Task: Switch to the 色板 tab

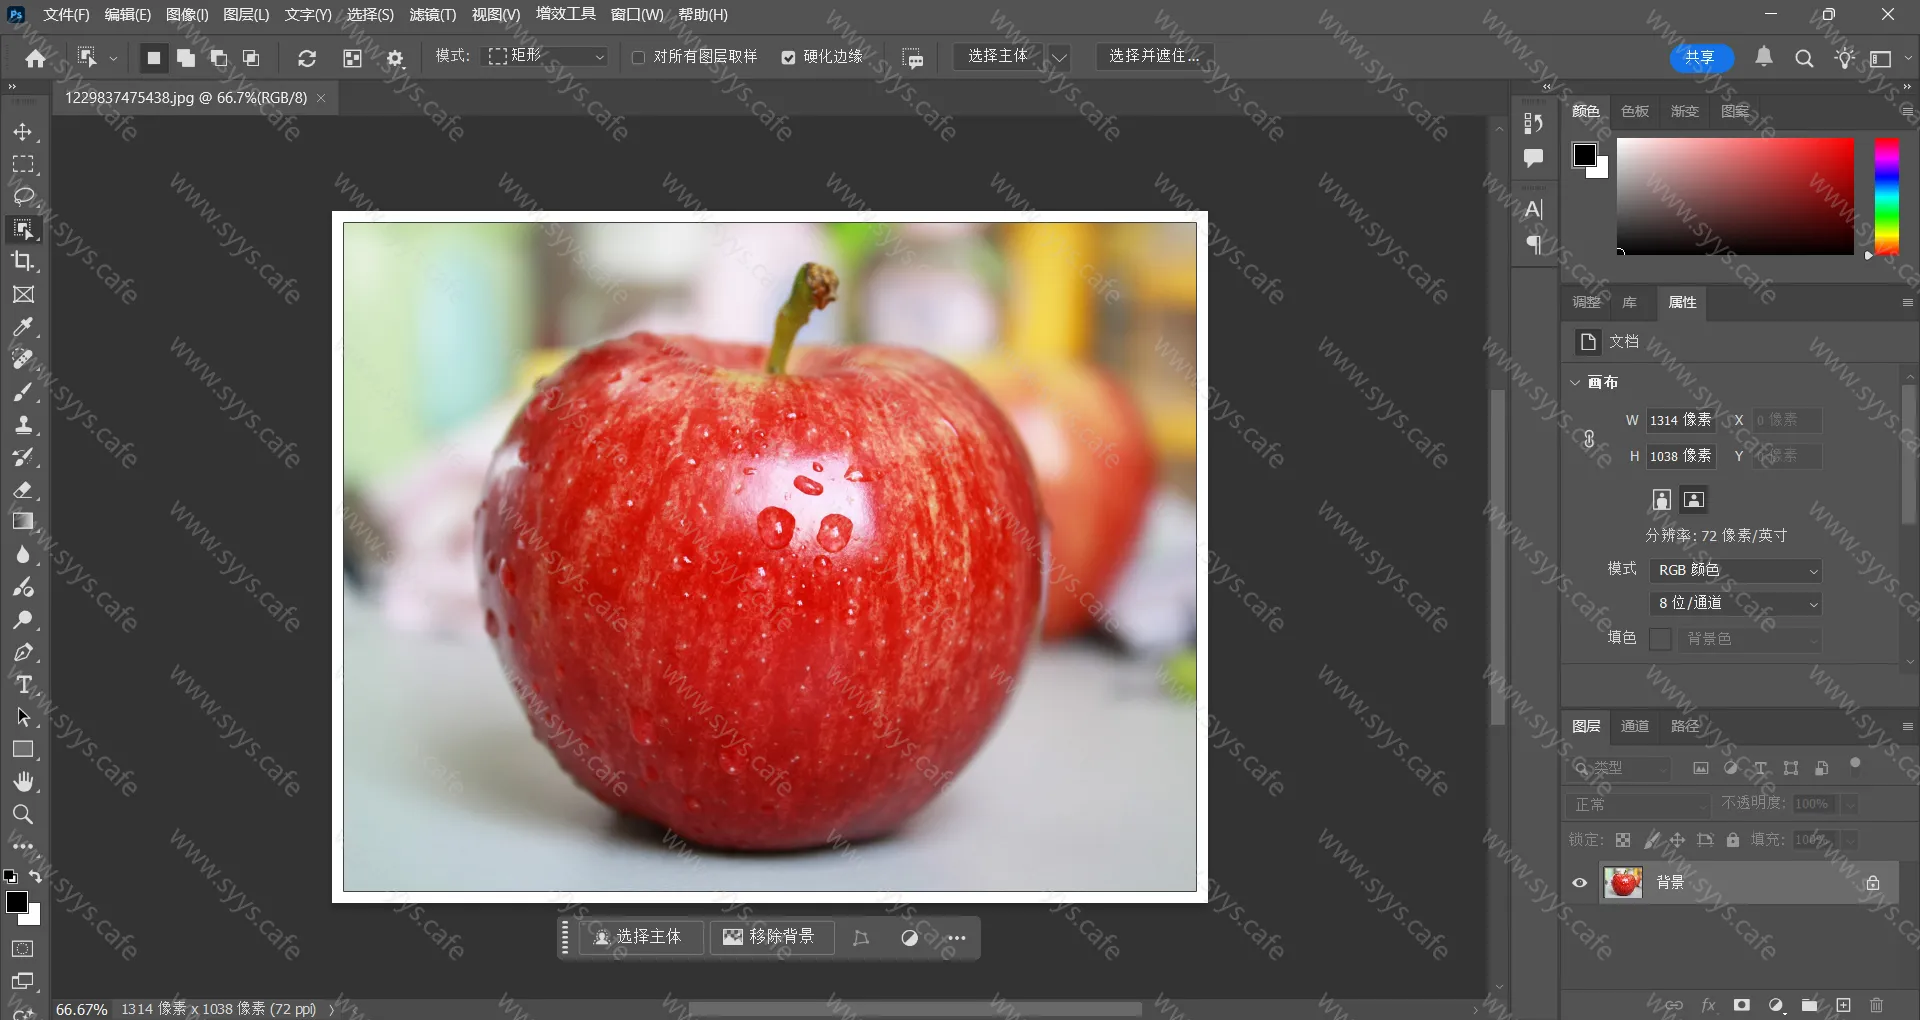Action: [x=1635, y=111]
